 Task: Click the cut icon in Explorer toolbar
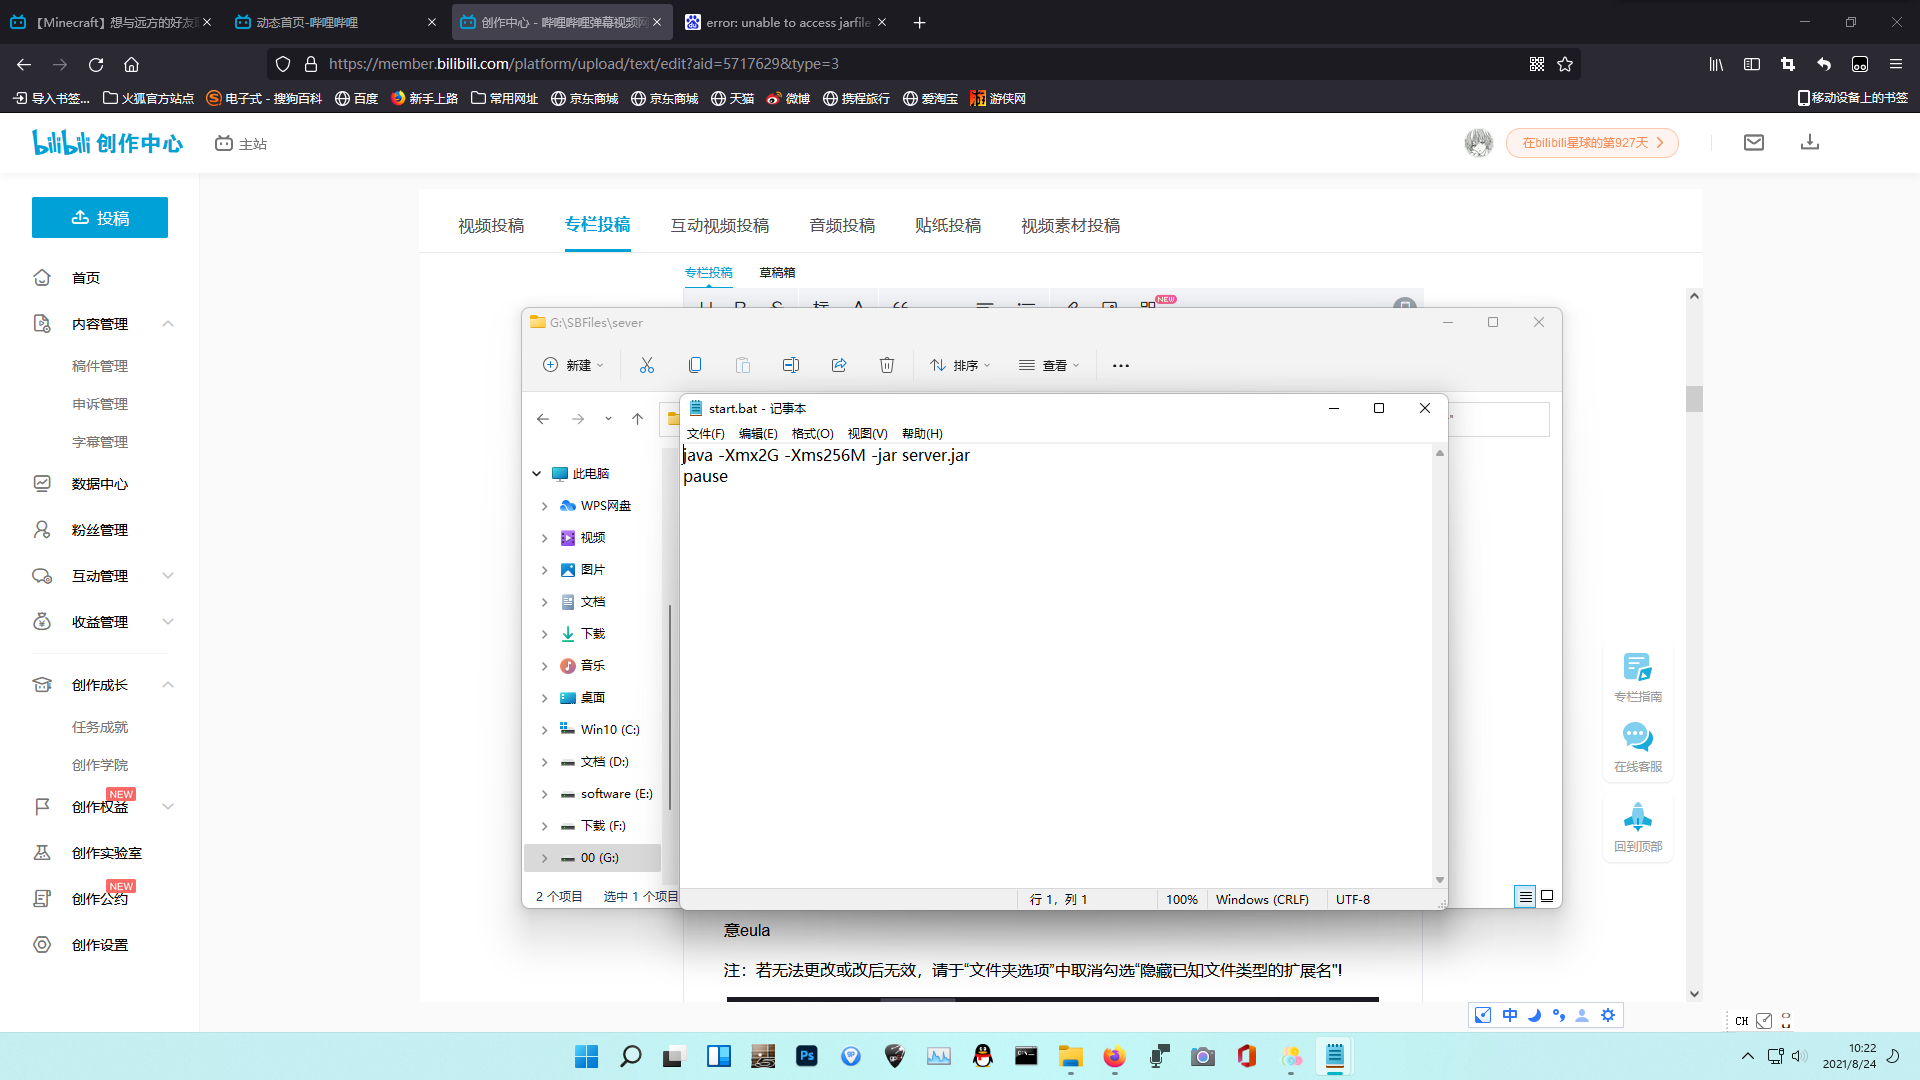coord(647,365)
